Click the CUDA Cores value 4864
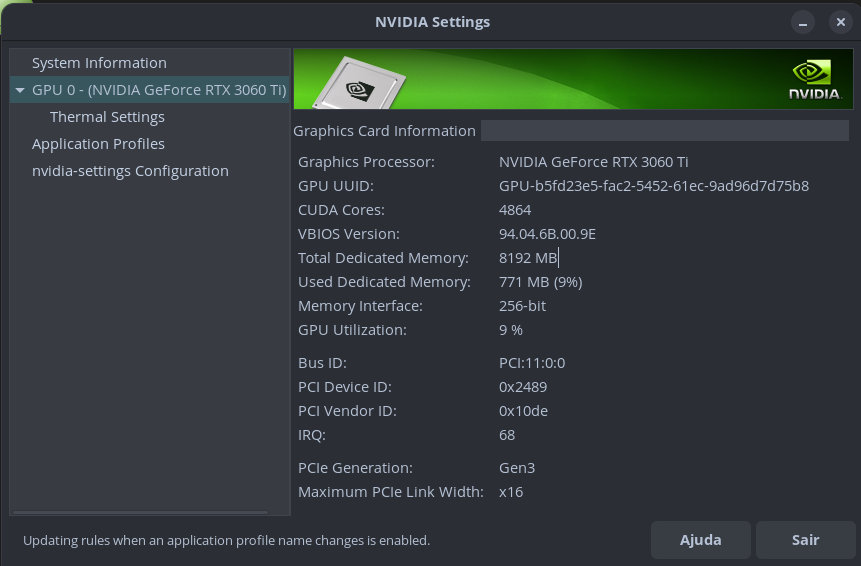The width and height of the screenshot is (861, 566). (x=515, y=210)
